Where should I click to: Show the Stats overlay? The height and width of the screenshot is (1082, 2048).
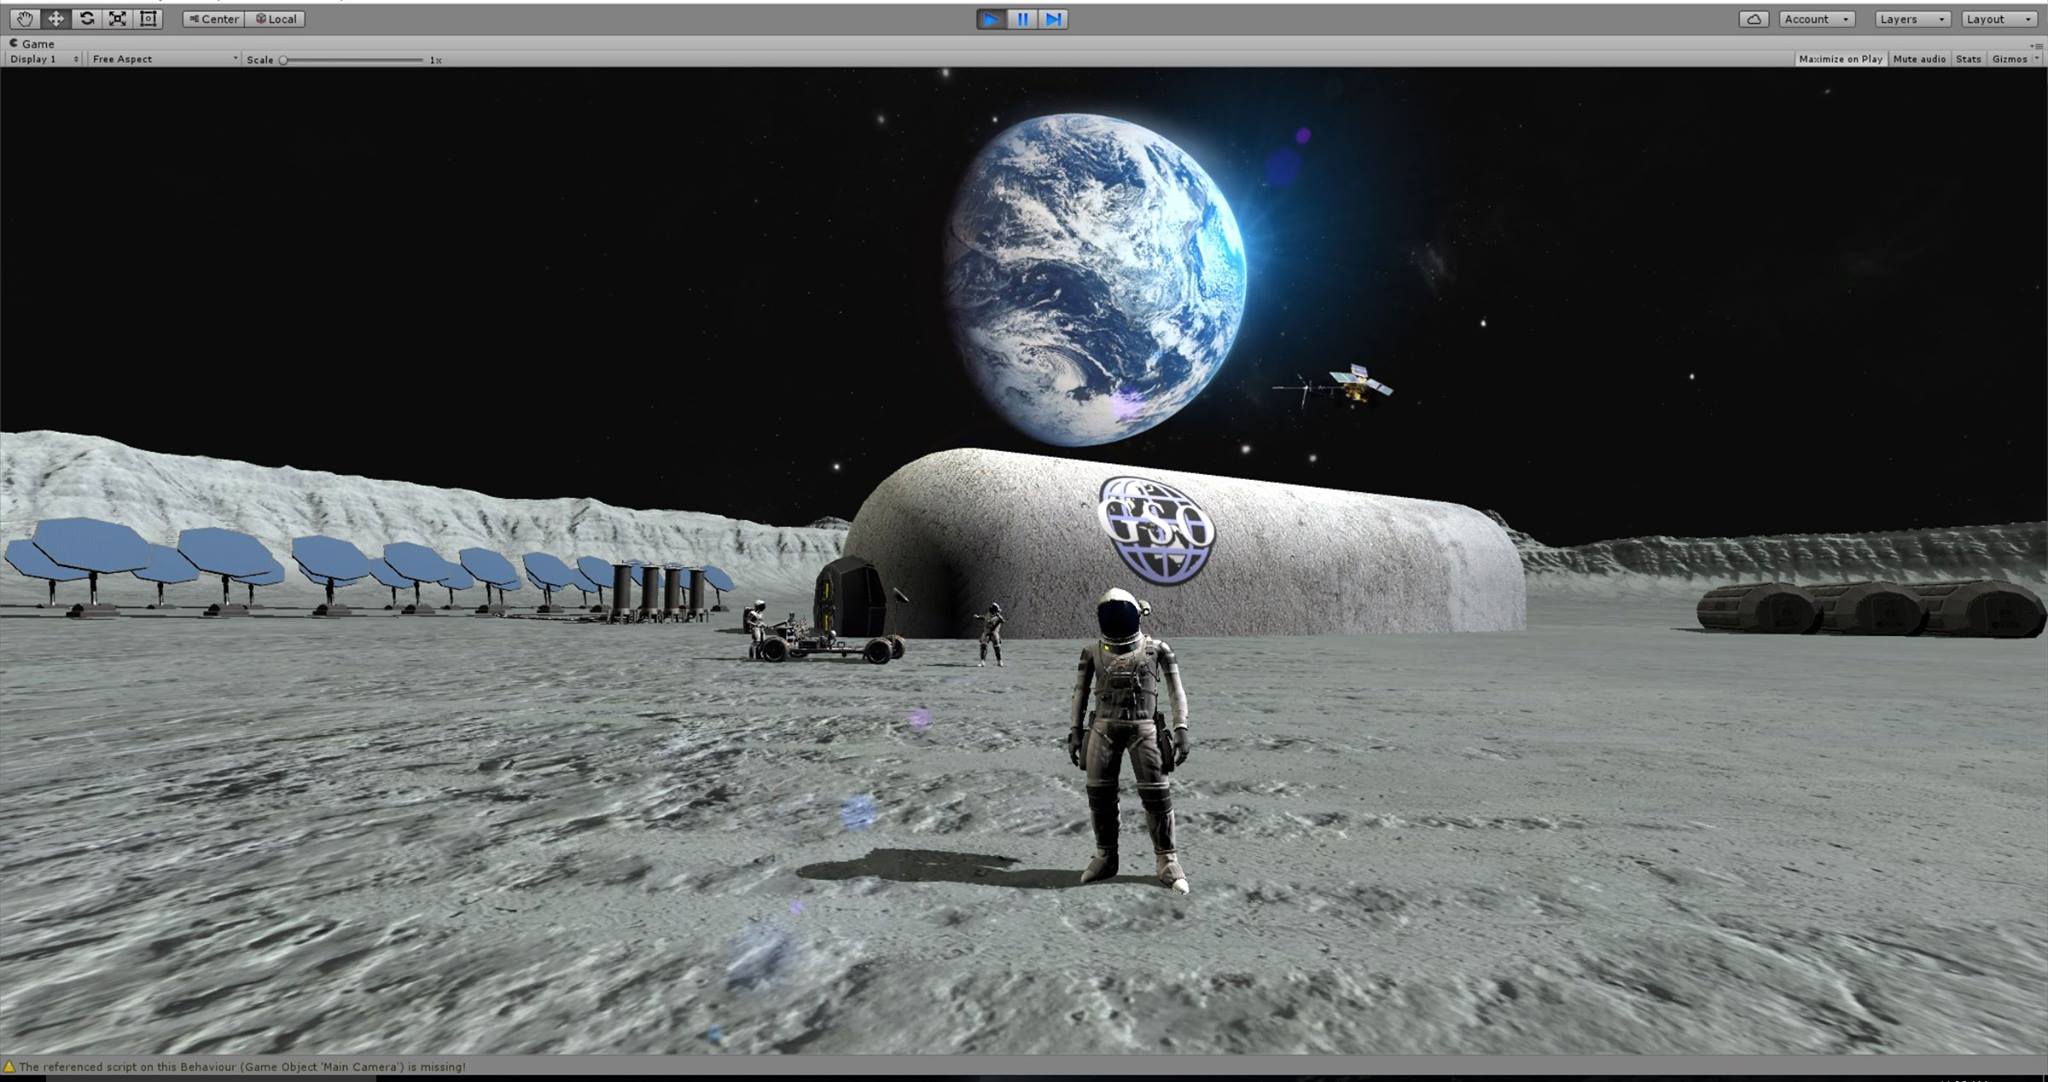click(1968, 59)
